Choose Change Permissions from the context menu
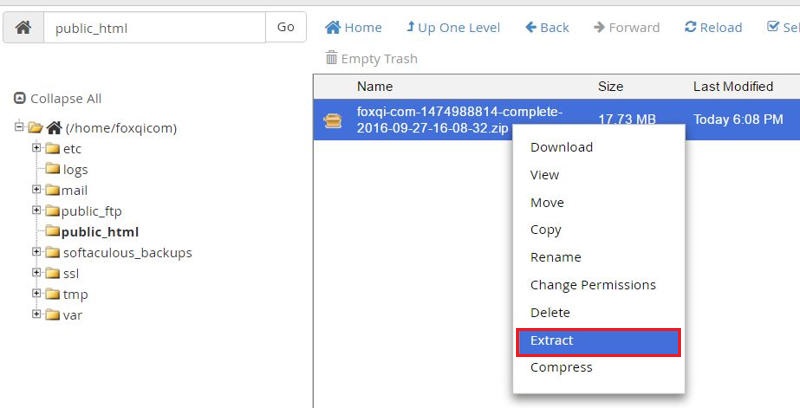The image size is (800, 408). (593, 285)
